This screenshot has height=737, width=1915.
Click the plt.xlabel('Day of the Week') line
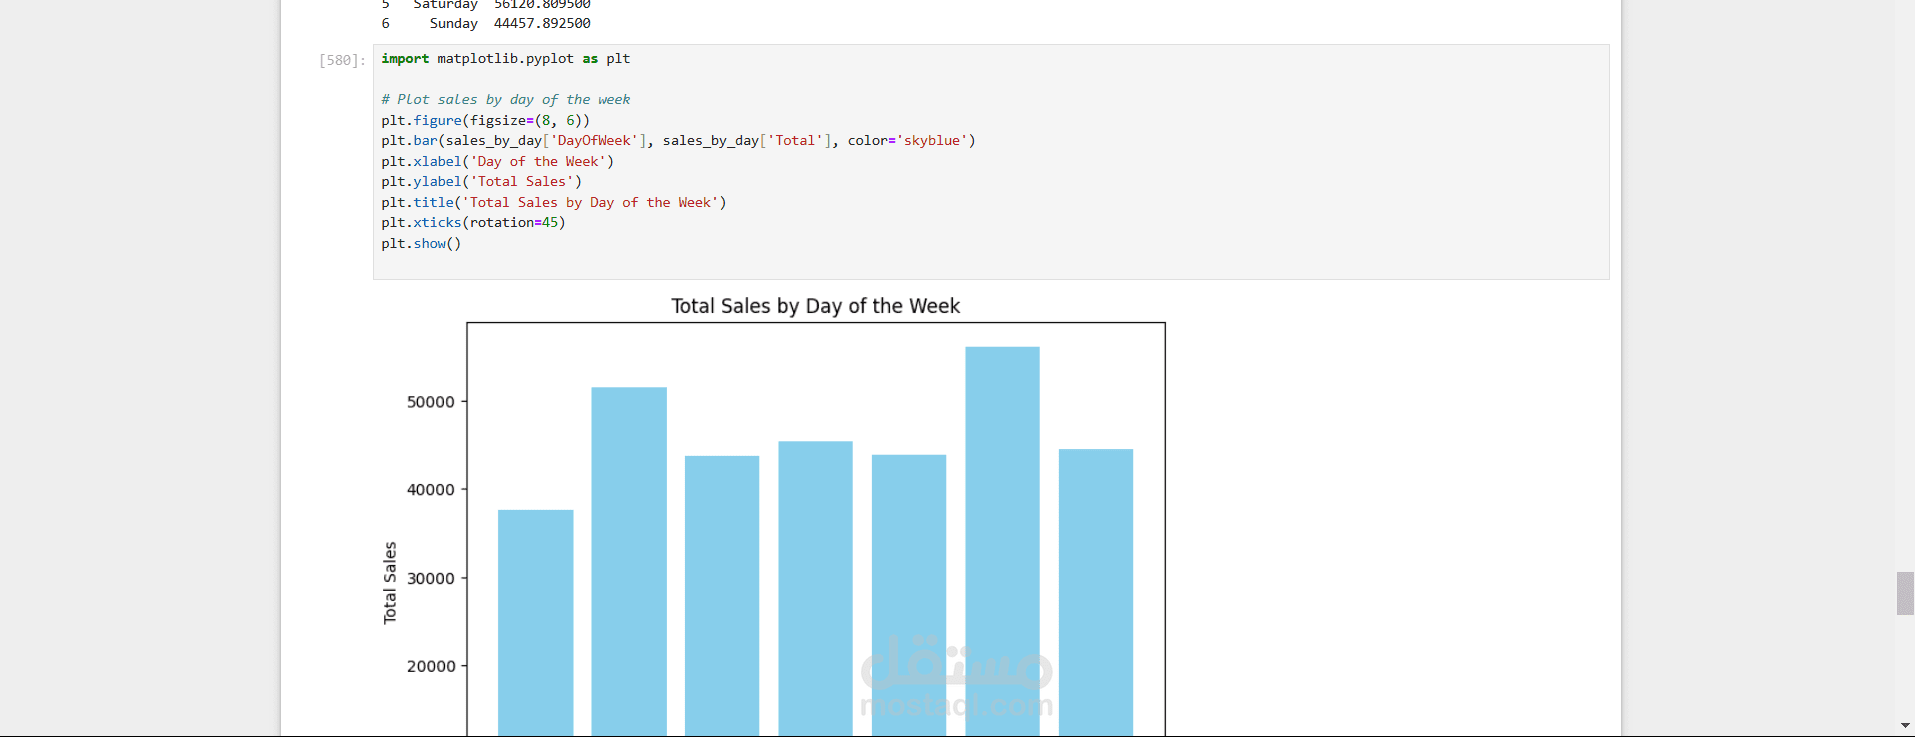497,162
